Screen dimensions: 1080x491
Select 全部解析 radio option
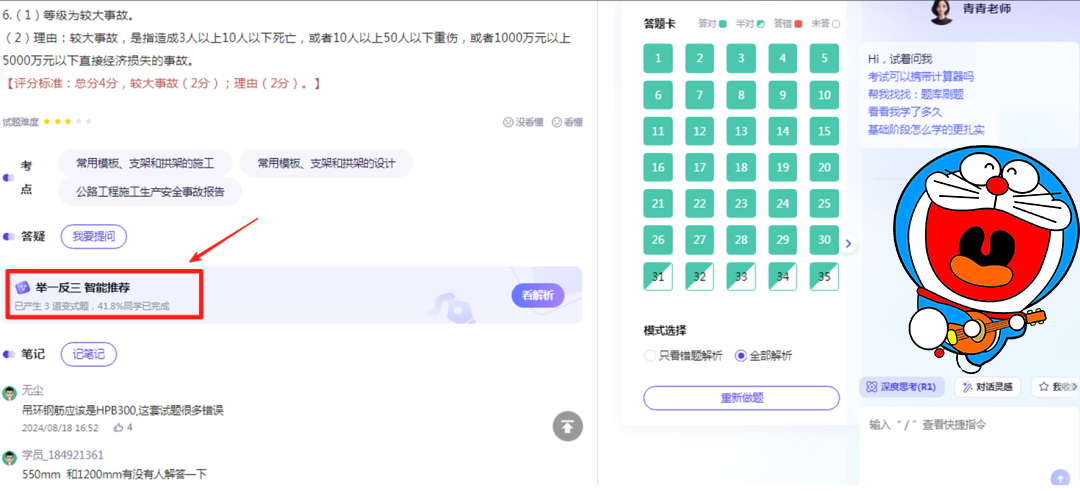click(741, 355)
